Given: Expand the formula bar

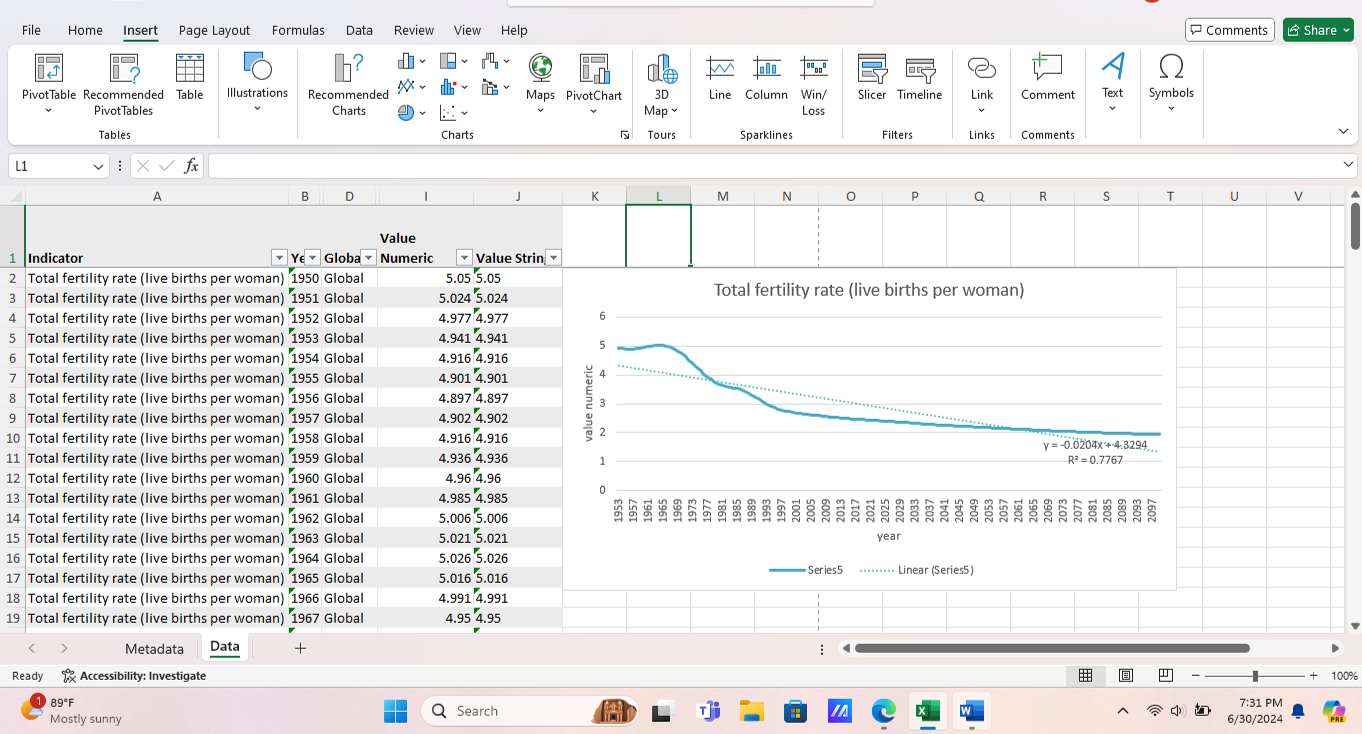Looking at the screenshot, I should 1349,165.
